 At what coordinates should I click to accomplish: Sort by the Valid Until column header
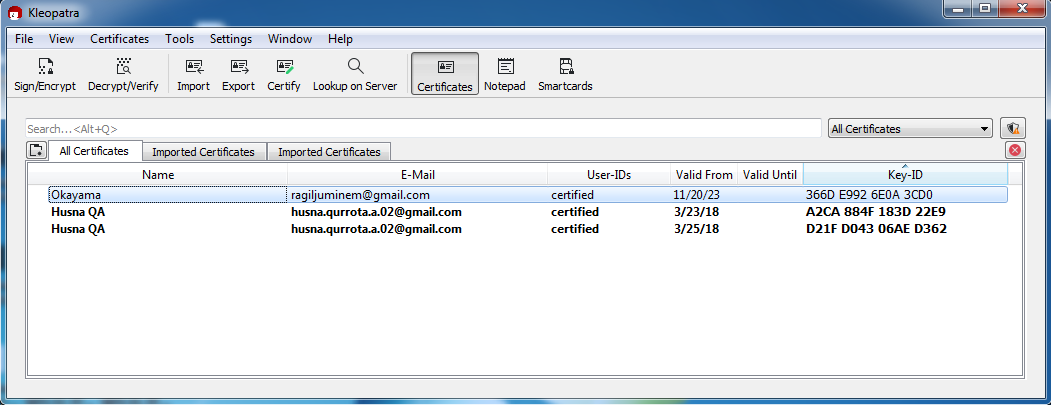pos(770,175)
